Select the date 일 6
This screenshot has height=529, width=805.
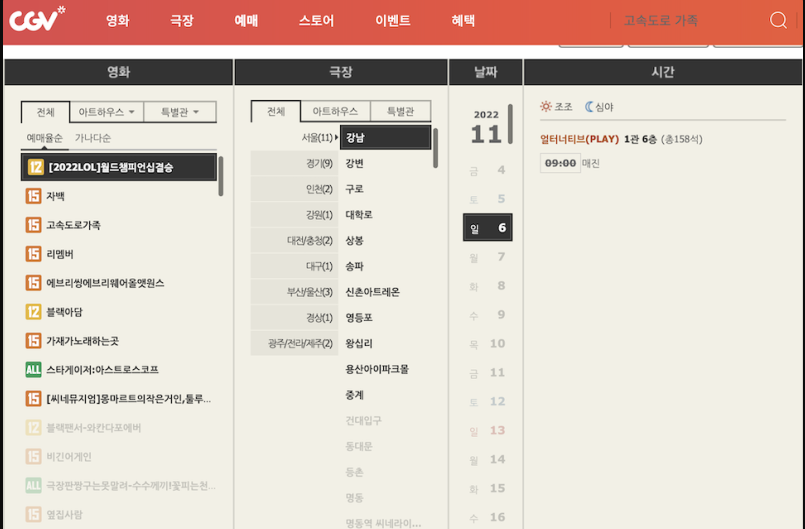[x=488, y=228]
